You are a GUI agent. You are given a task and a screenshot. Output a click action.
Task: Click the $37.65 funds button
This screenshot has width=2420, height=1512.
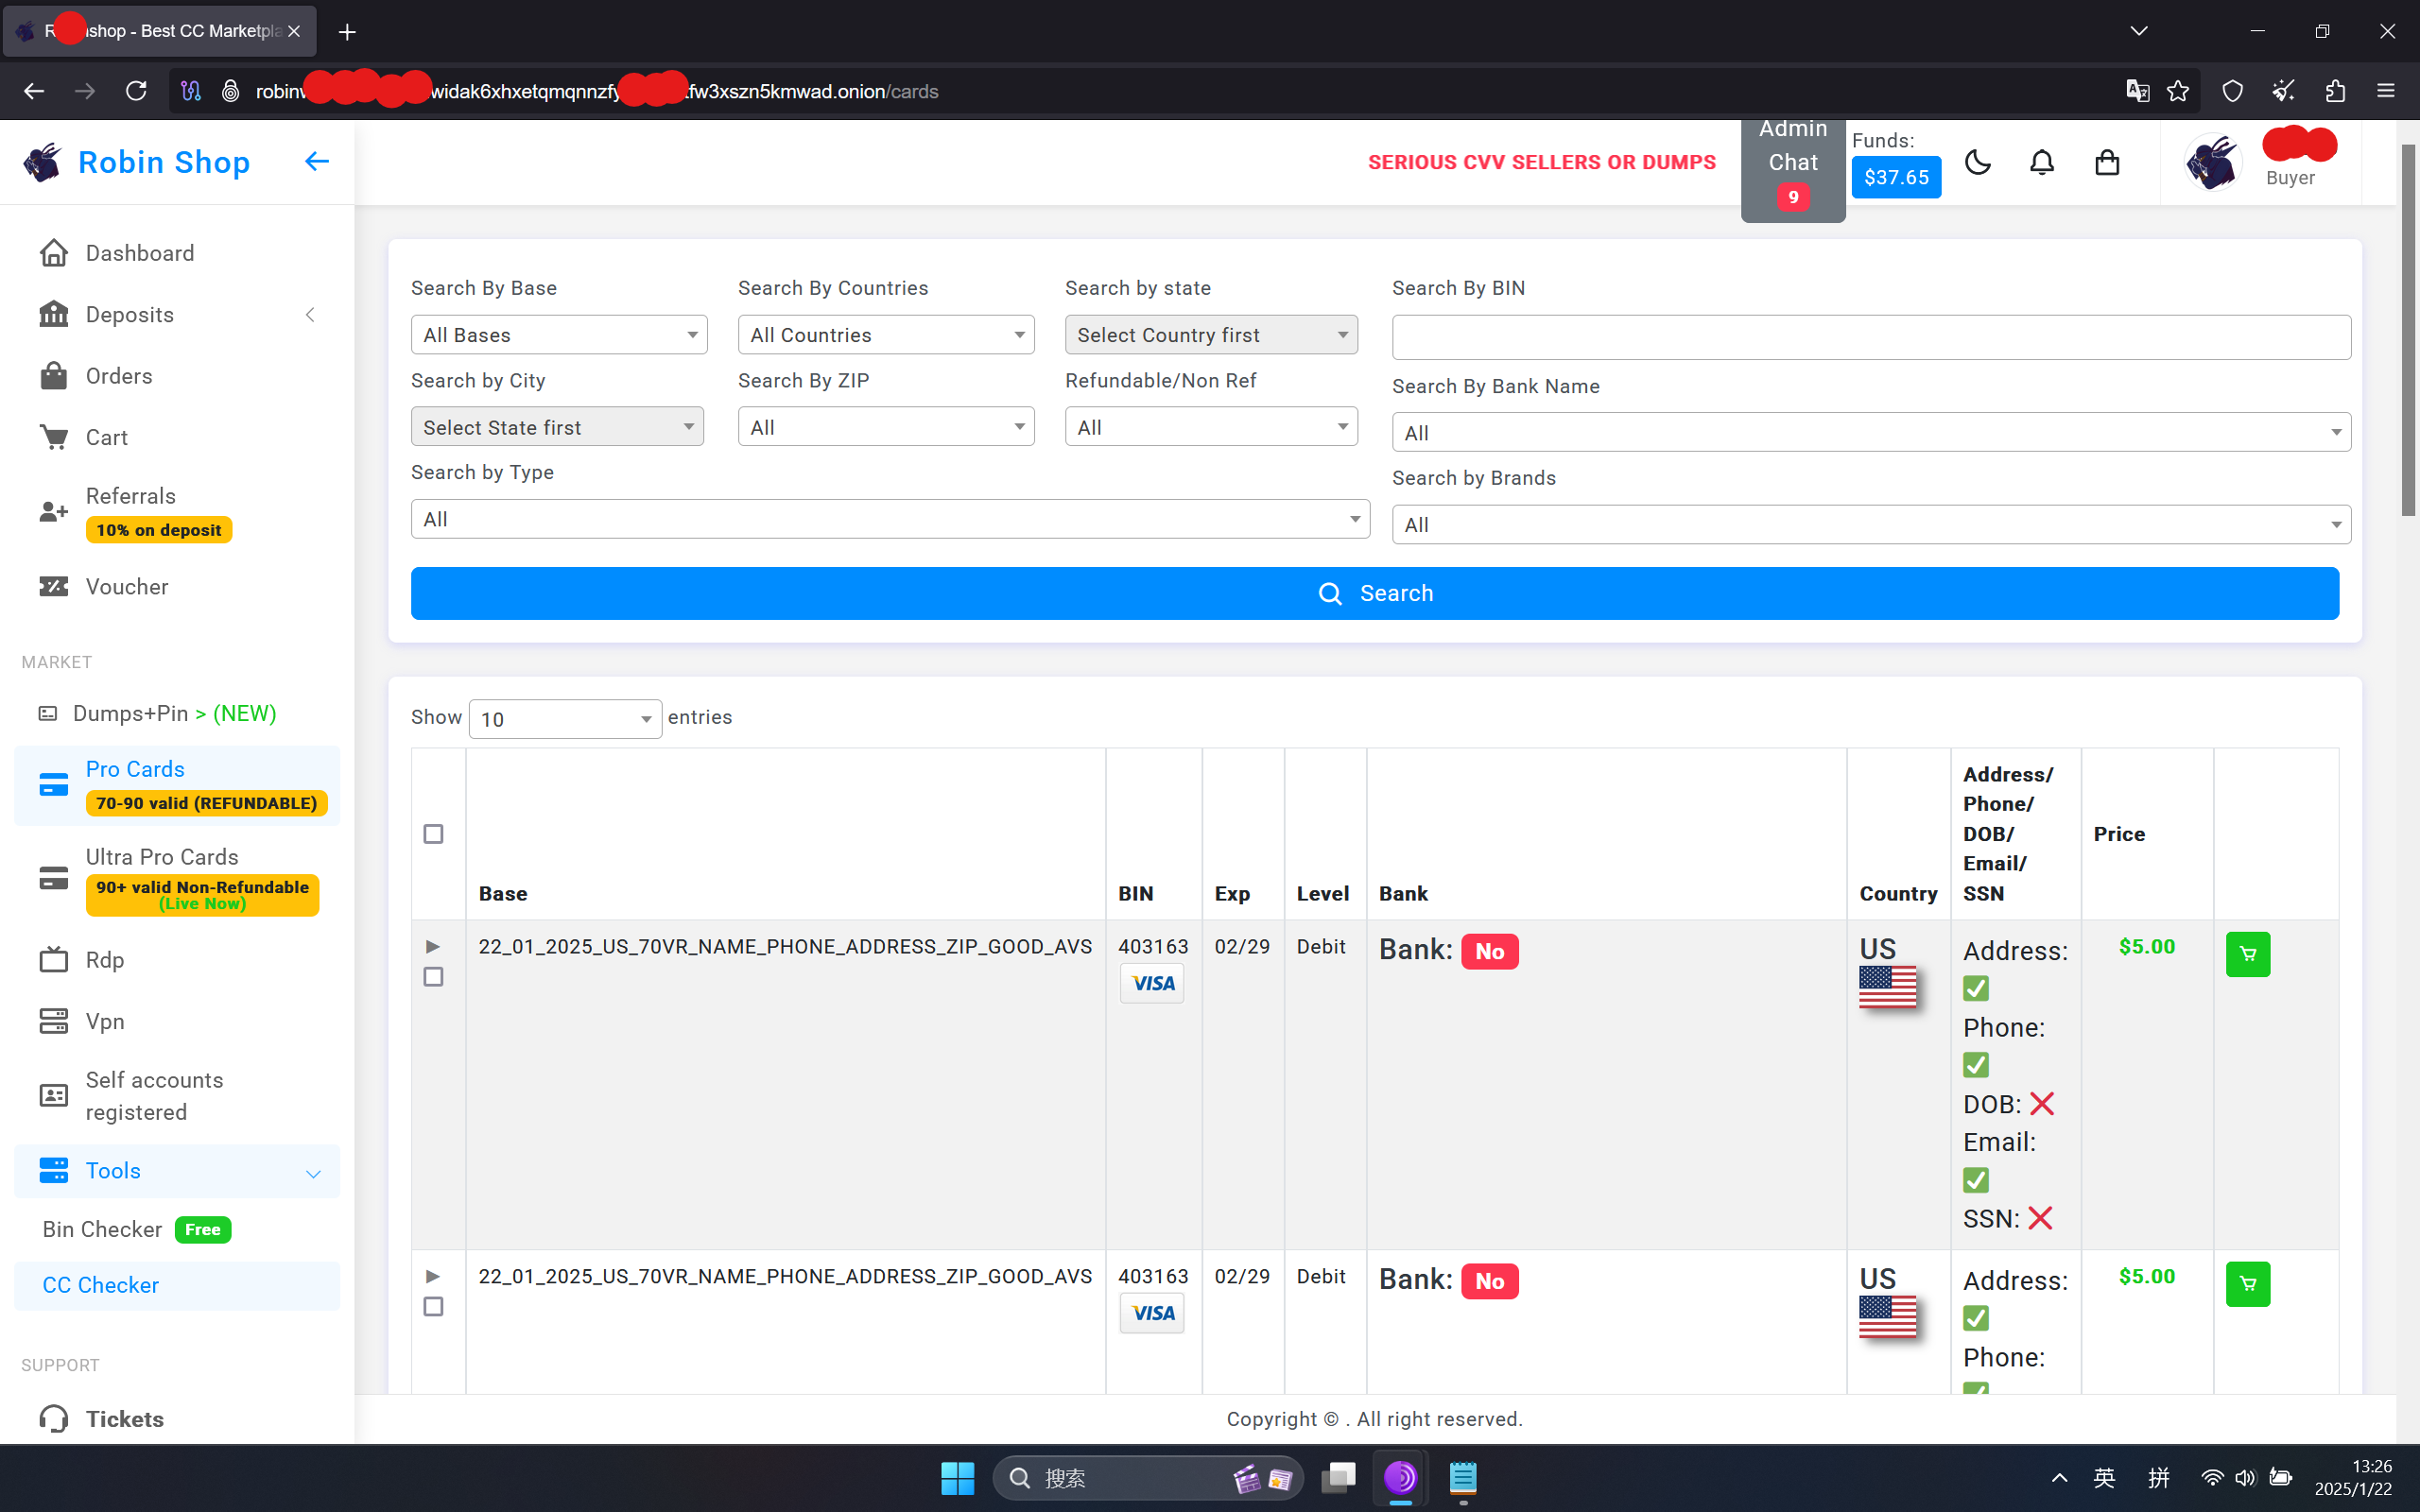(x=1896, y=177)
